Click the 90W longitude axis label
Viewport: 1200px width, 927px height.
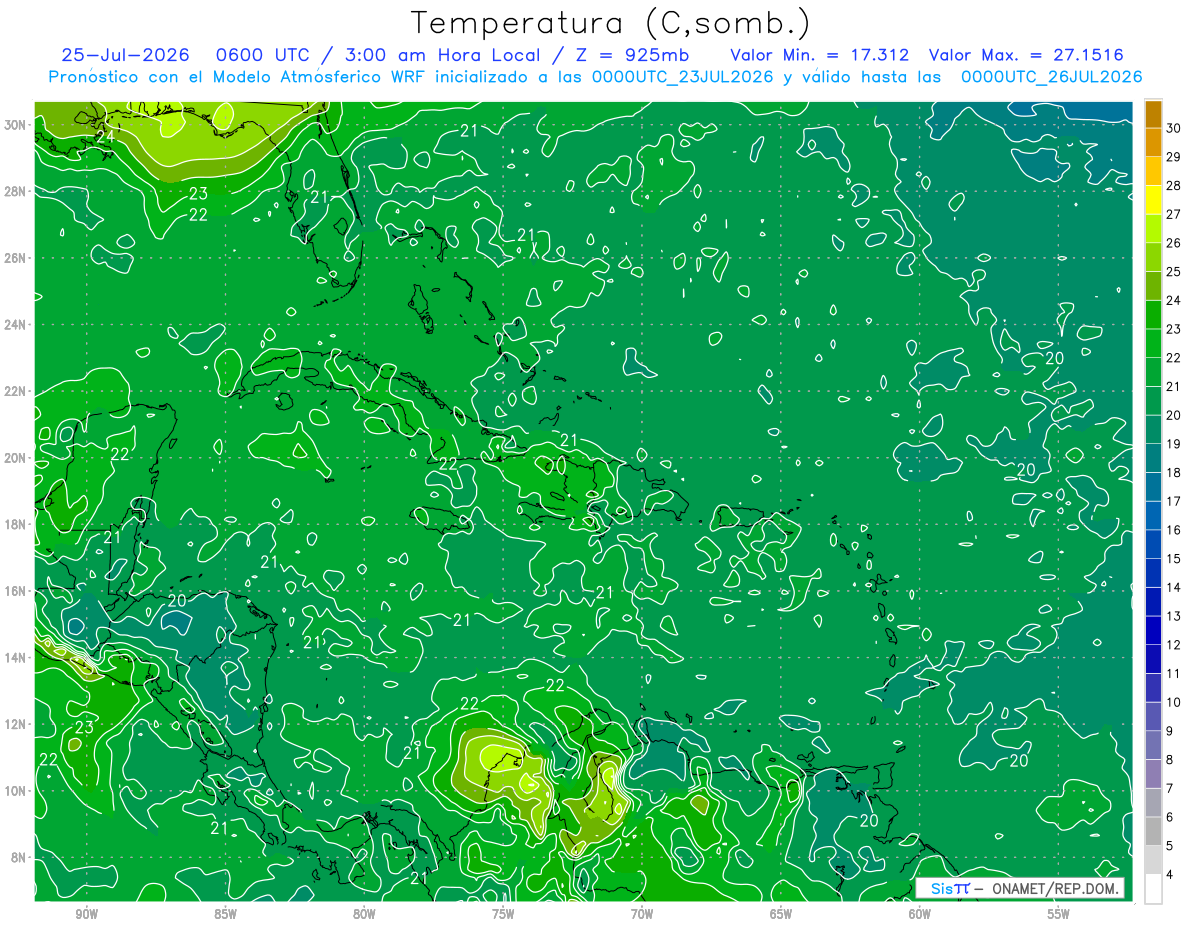[86, 914]
